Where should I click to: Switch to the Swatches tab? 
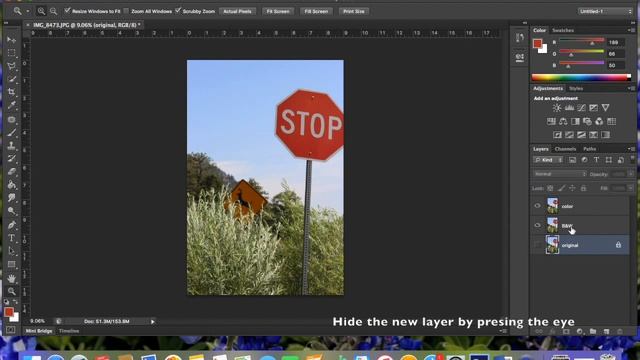click(563, 30)
